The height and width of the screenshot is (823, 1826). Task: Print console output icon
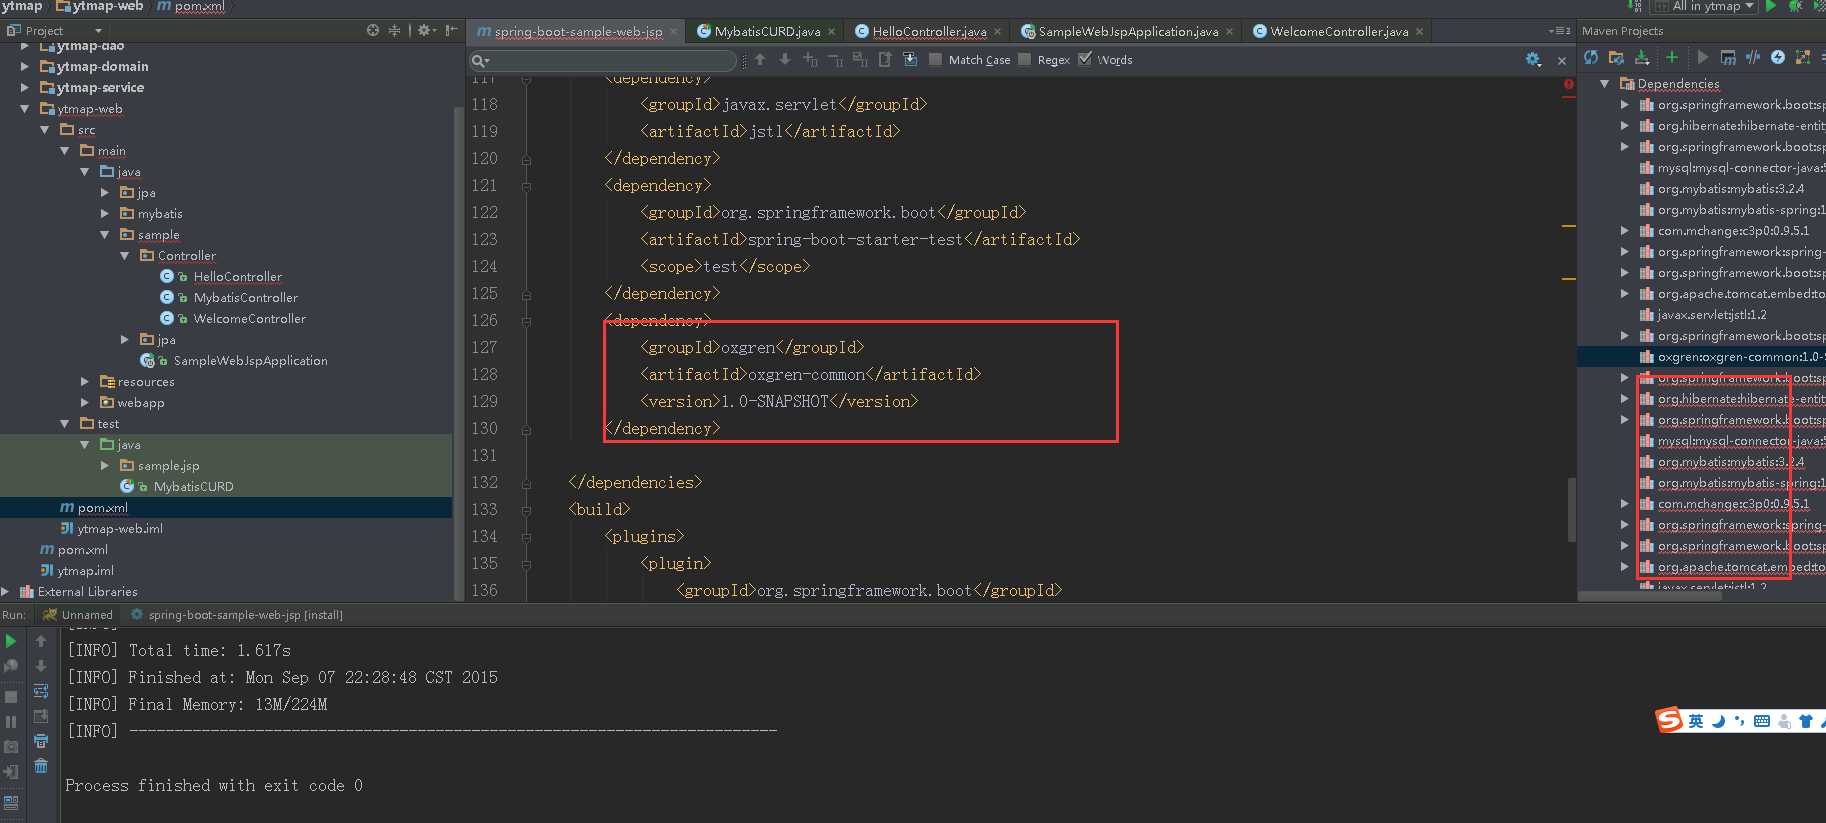coord(41,741)
